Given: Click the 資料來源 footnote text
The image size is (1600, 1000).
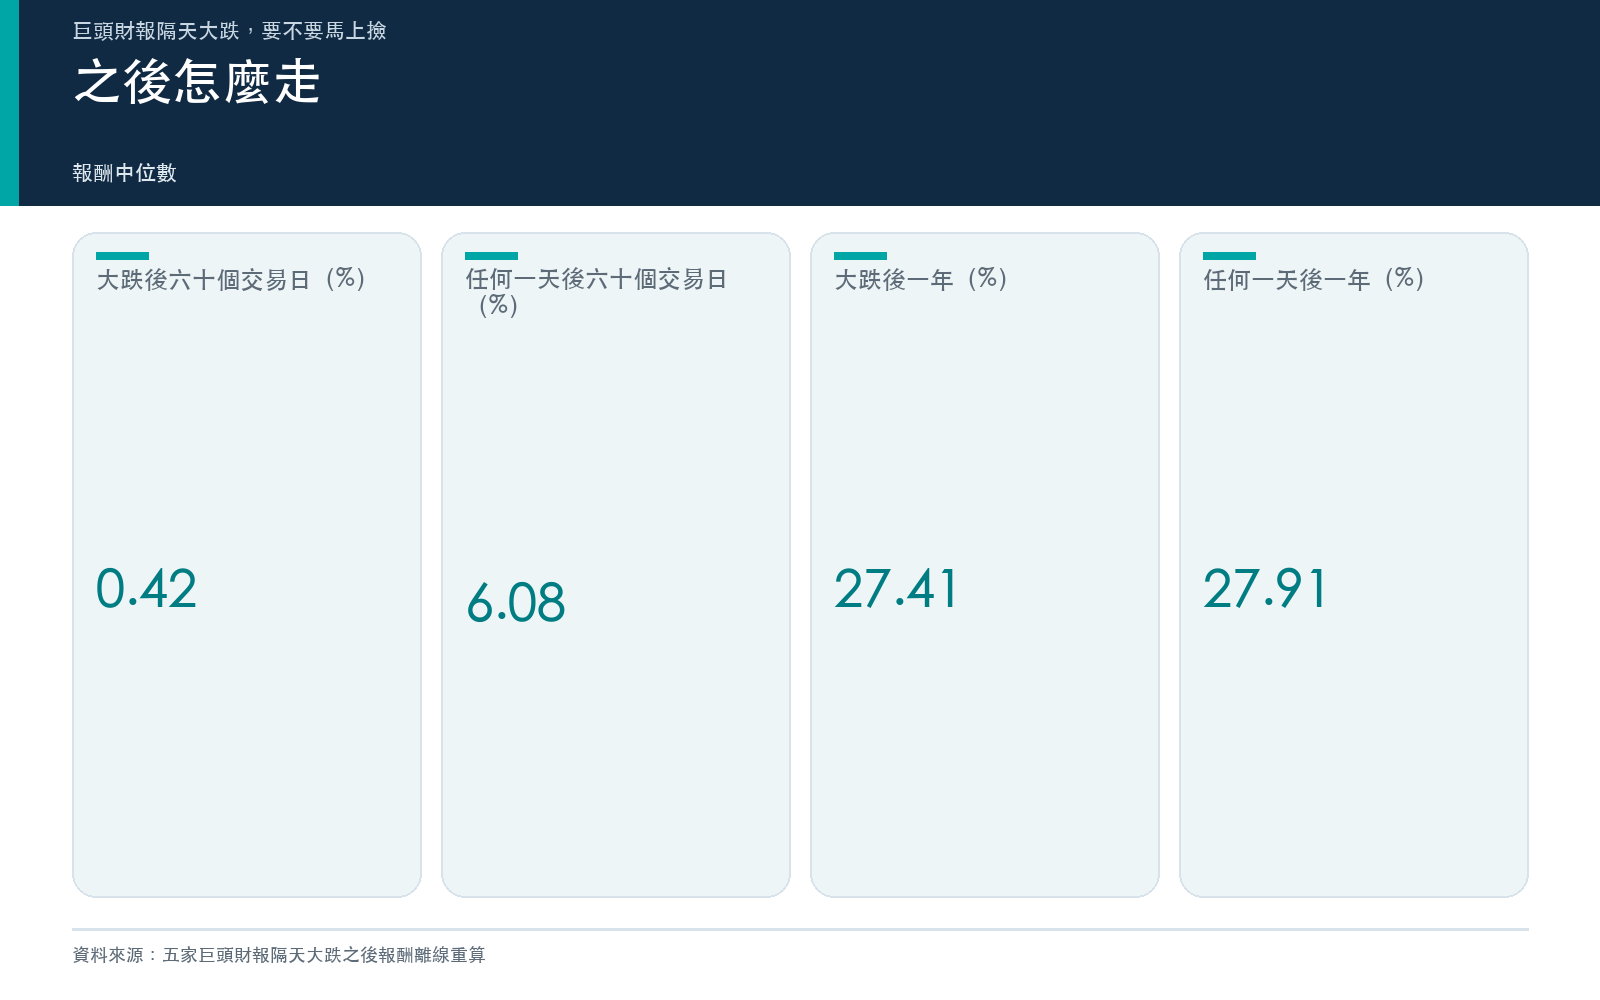Looking at the screenshot, I should click(x=279, y=955).
